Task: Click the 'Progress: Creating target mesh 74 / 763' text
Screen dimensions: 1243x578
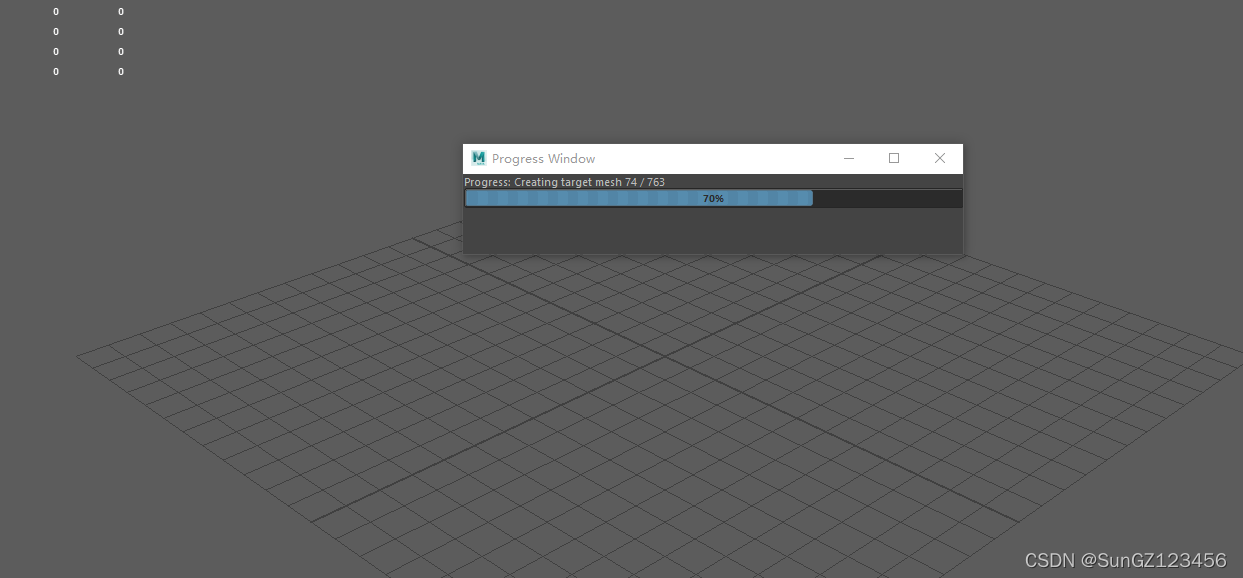Action: [x=564, y=182]
